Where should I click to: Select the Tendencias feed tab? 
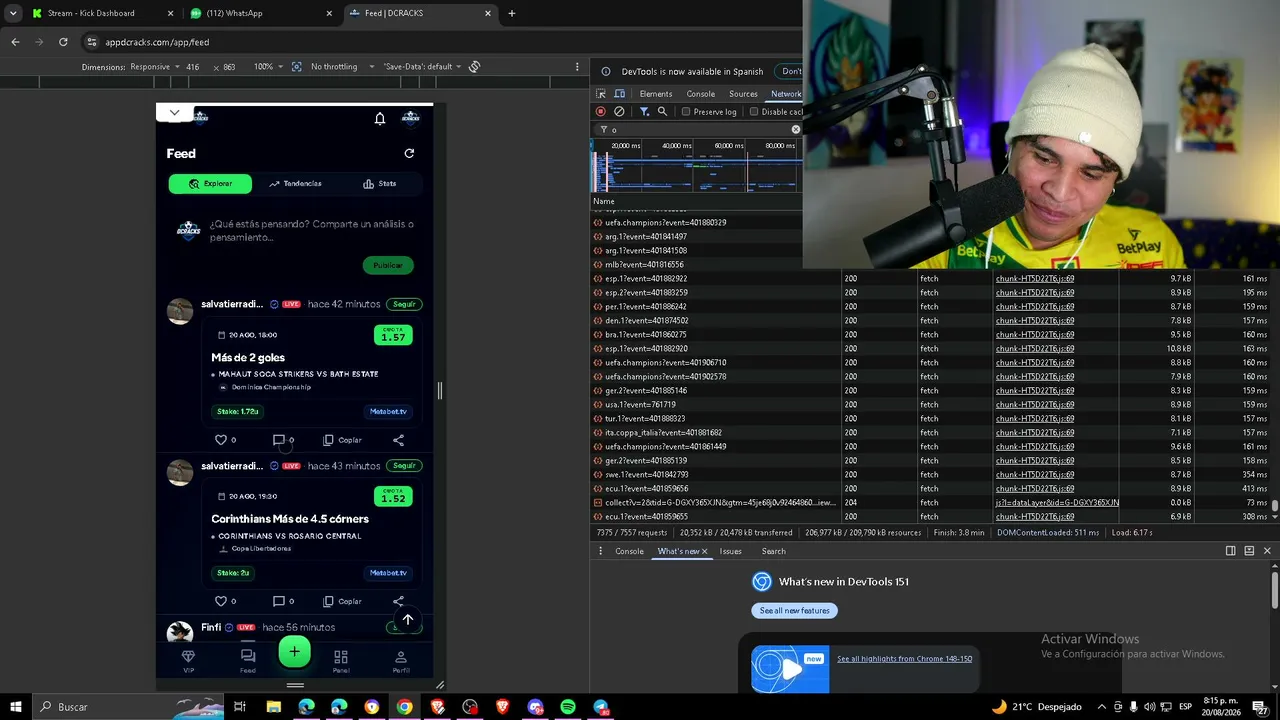295,184
